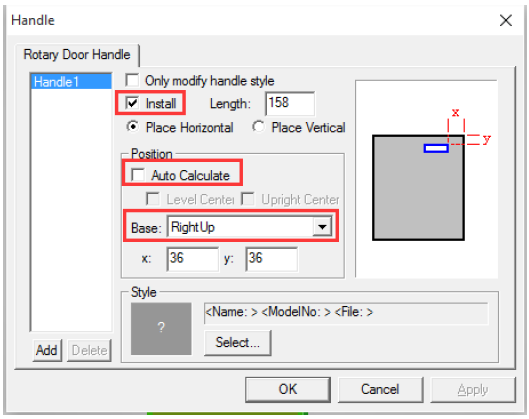Screen dimensions: 529x419
Task: Open the Base dropdown arrow
Action: click(x=322, y=227)
